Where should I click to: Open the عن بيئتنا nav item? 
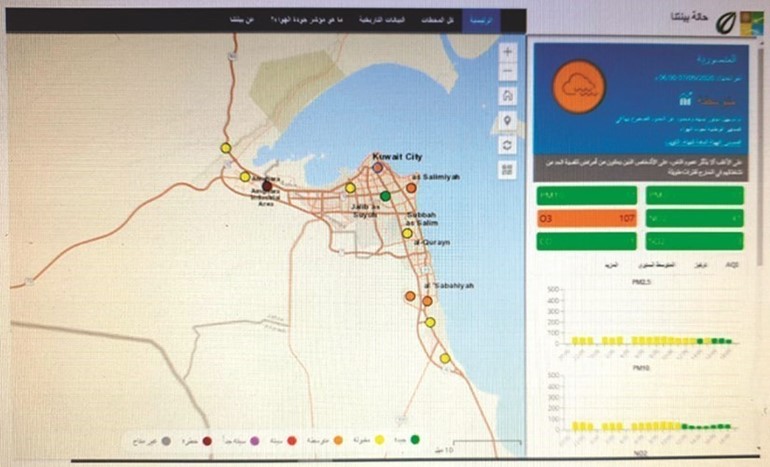tap(242, 21)
